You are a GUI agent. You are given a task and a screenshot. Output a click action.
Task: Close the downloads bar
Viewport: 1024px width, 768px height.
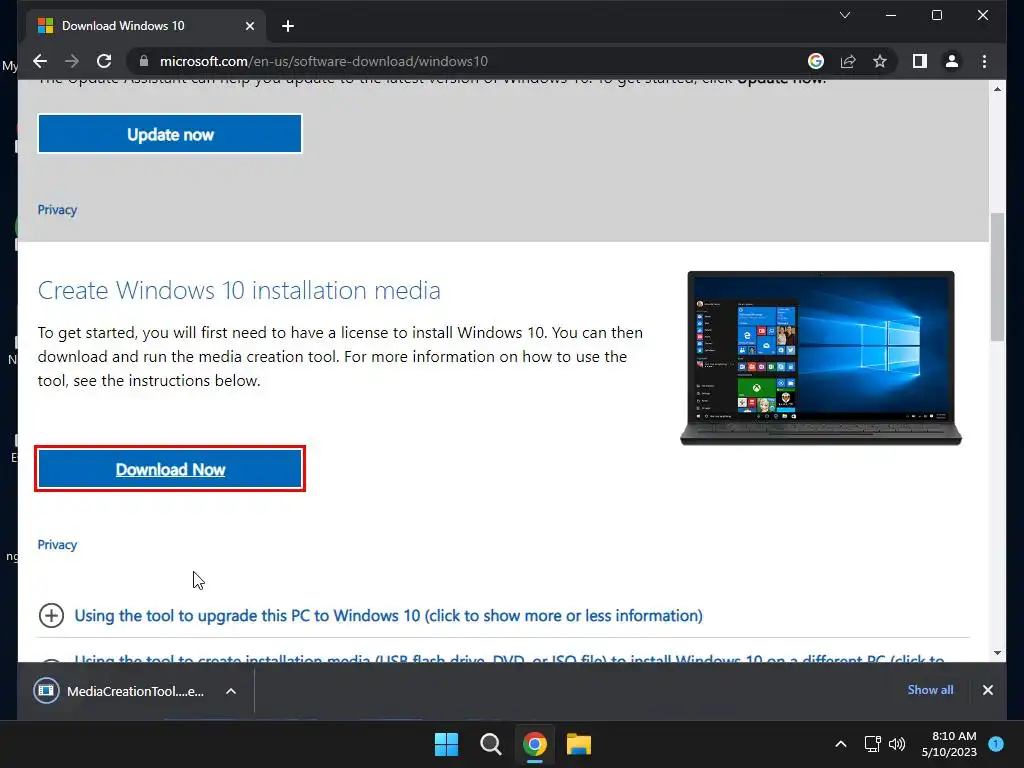[987, 690]
